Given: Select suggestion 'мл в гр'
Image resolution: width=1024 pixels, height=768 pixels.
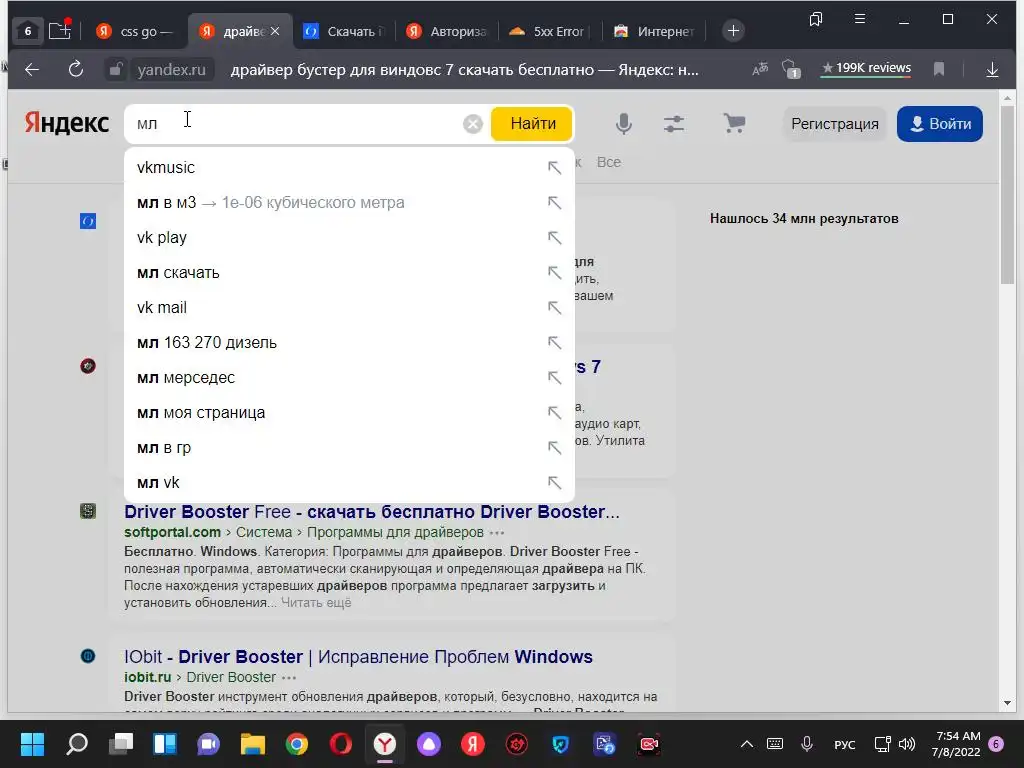Looking at the screenshot, I should coord(349,448).
